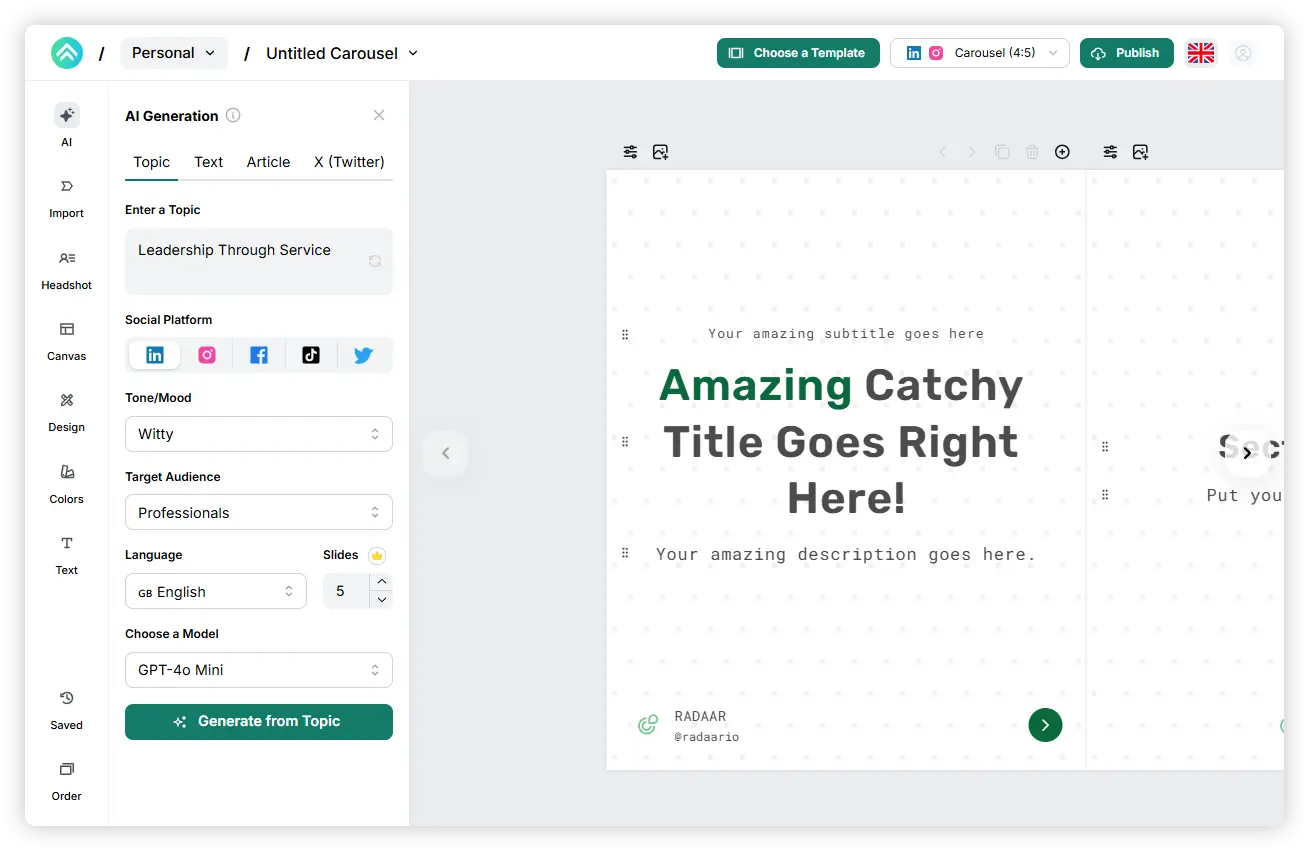Viewport: 1309px width, 851px height.
Task: Click the Generate from Topic button
Action: point(258,722)
